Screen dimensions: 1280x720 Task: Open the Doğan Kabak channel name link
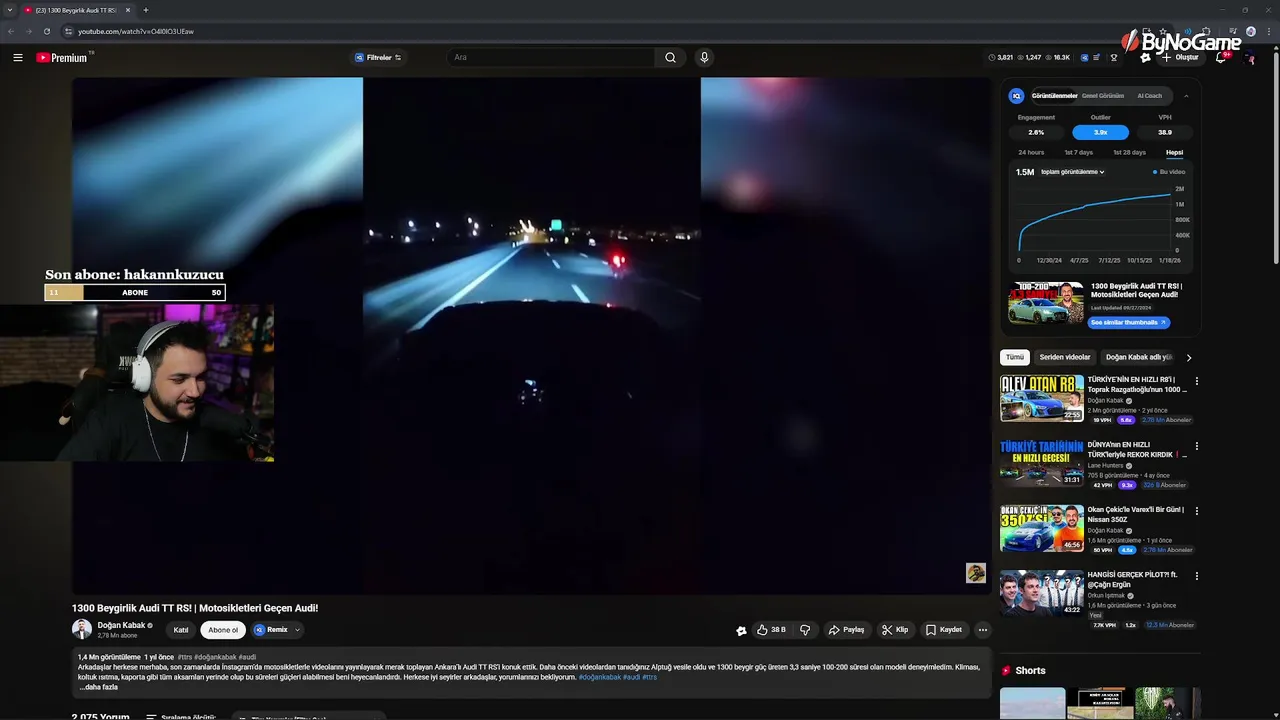coord(121,625)
